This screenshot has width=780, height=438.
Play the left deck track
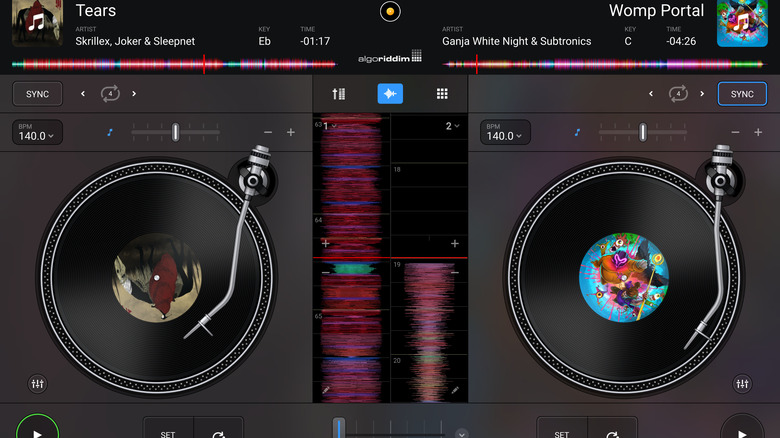pos(38,432)
